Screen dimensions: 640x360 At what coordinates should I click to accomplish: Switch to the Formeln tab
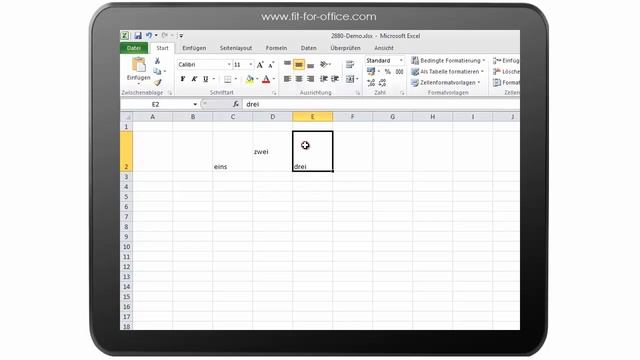(276, 48)
